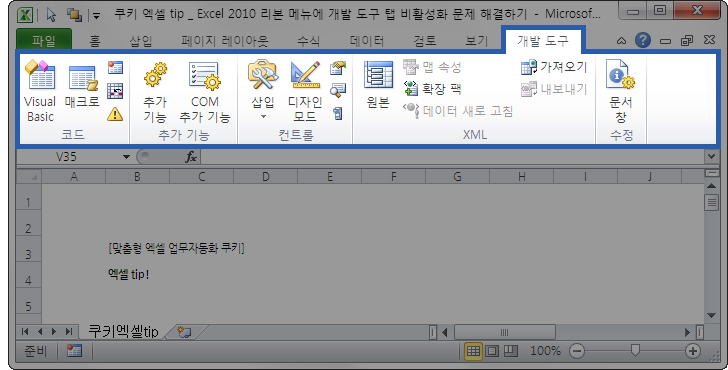Click the zoom slider handle
This screenshot has width=728, height=370.
(x=635, y=351)
